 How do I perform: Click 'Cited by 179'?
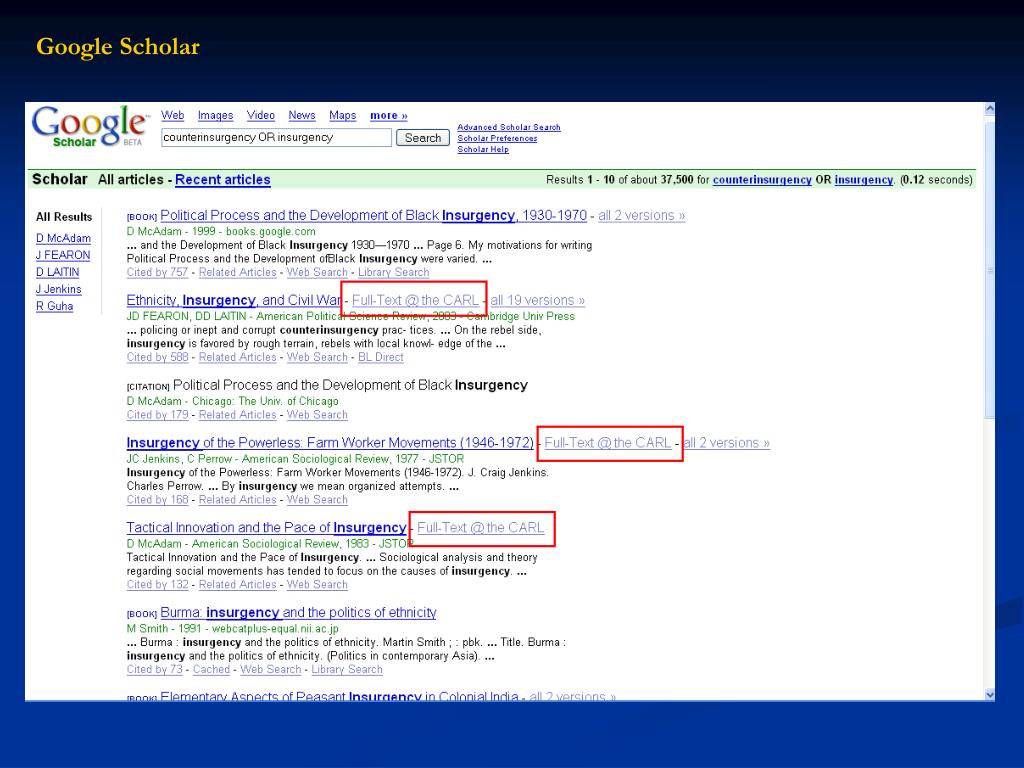157,415
